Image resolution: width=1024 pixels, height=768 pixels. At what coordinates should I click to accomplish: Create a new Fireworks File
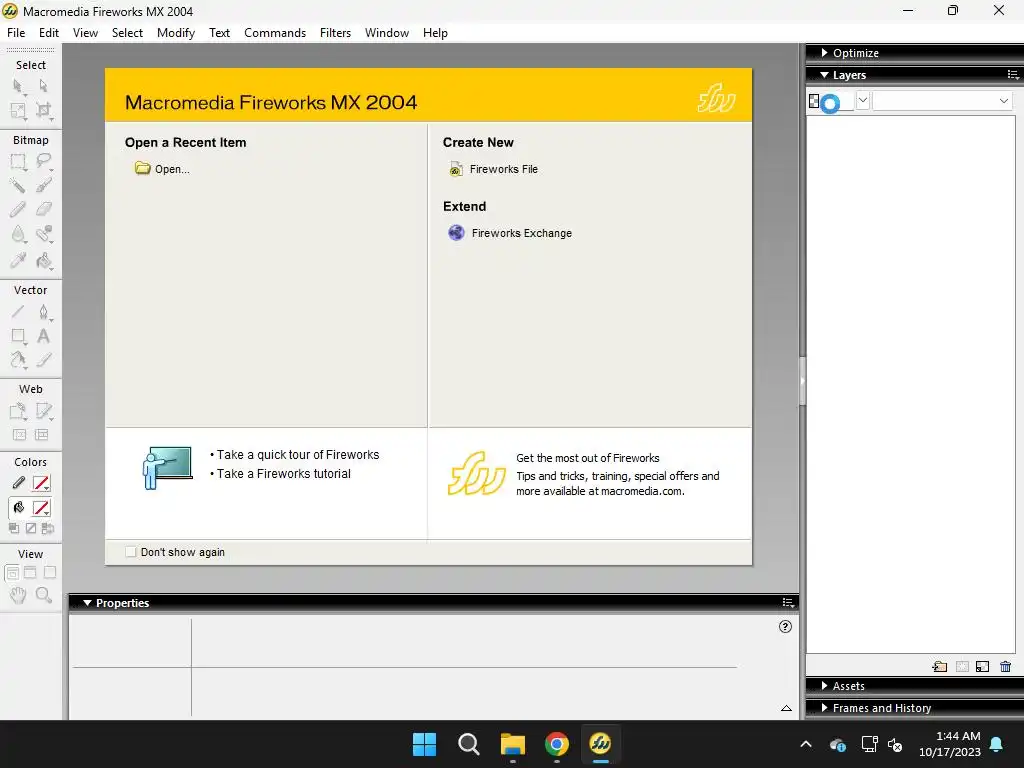pos(494,169)
